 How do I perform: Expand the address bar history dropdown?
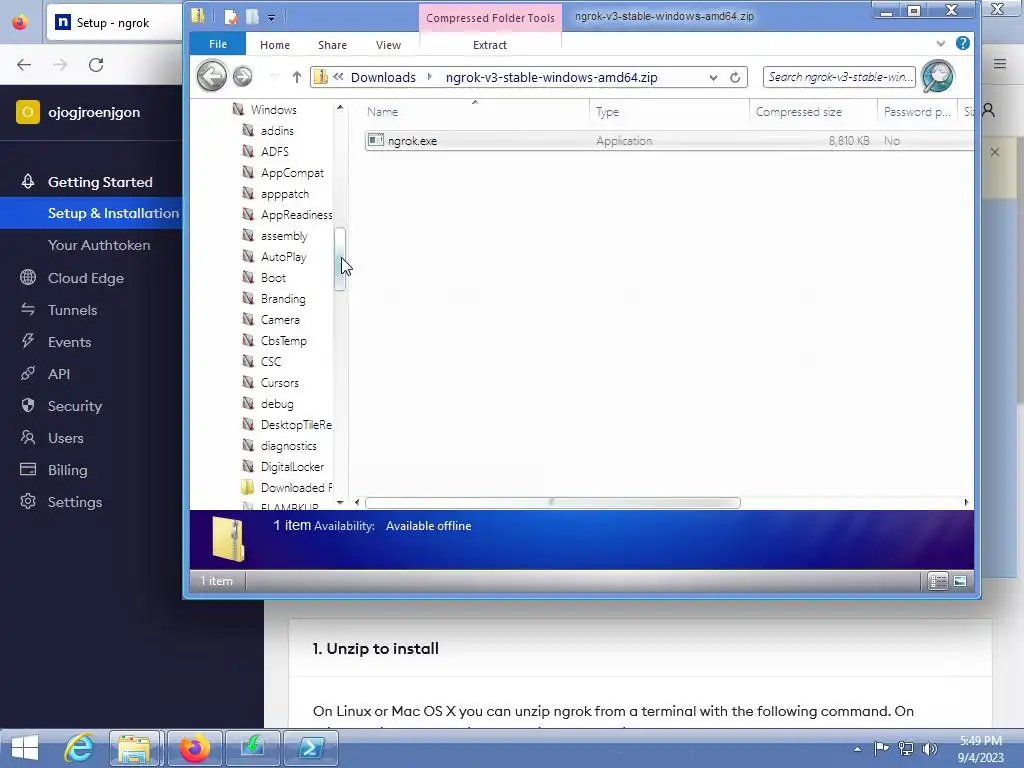tap(713, 78)
